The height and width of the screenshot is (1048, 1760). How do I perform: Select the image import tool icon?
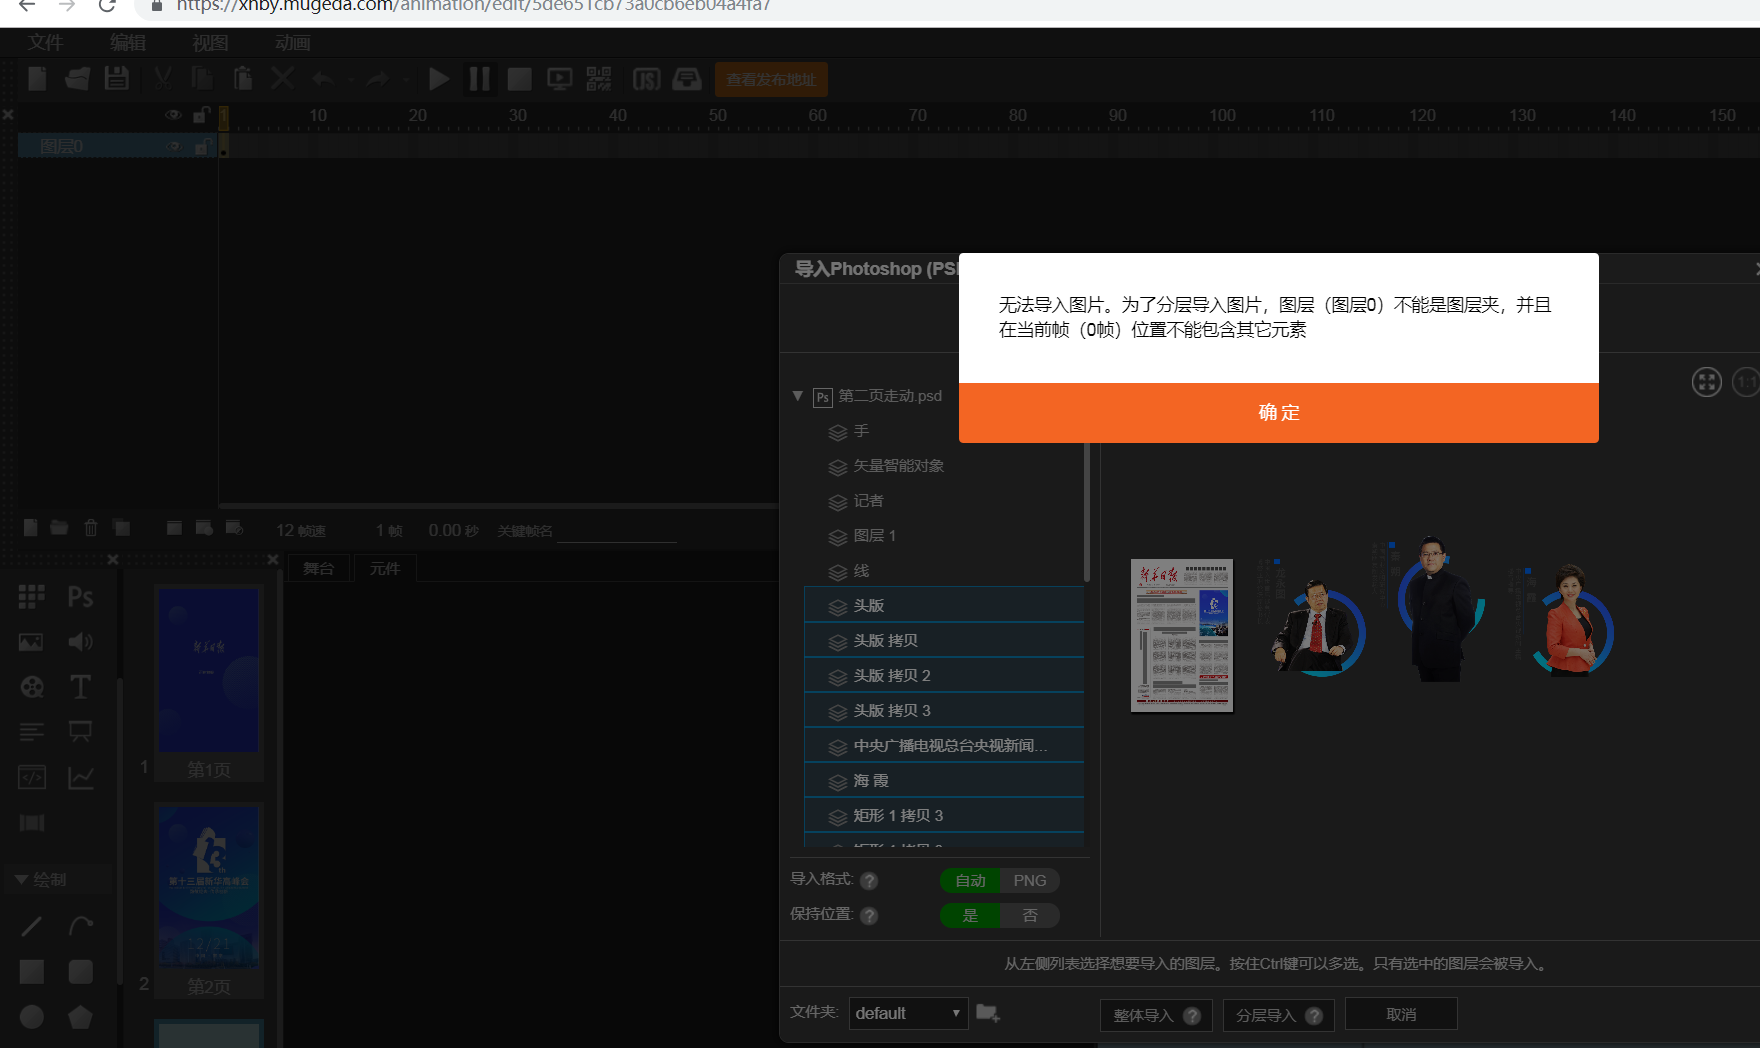click(x=31, y=642)
